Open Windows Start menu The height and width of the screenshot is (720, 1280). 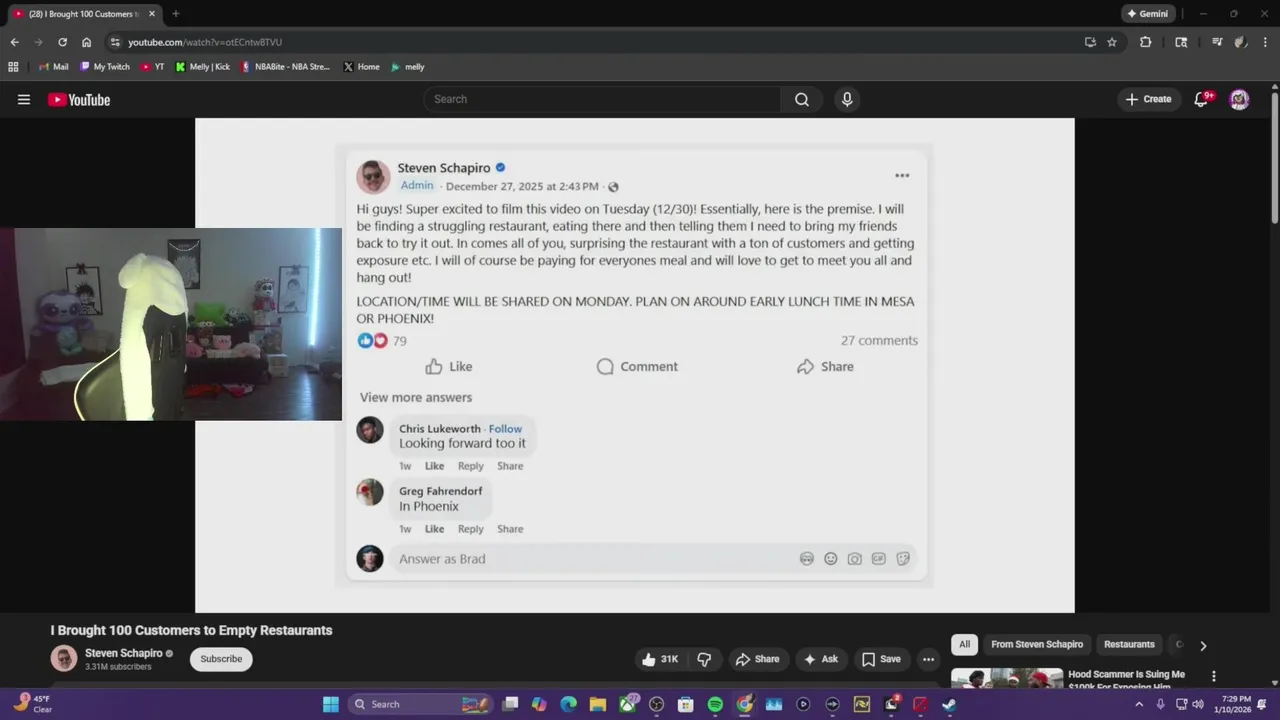pos(331,704)
